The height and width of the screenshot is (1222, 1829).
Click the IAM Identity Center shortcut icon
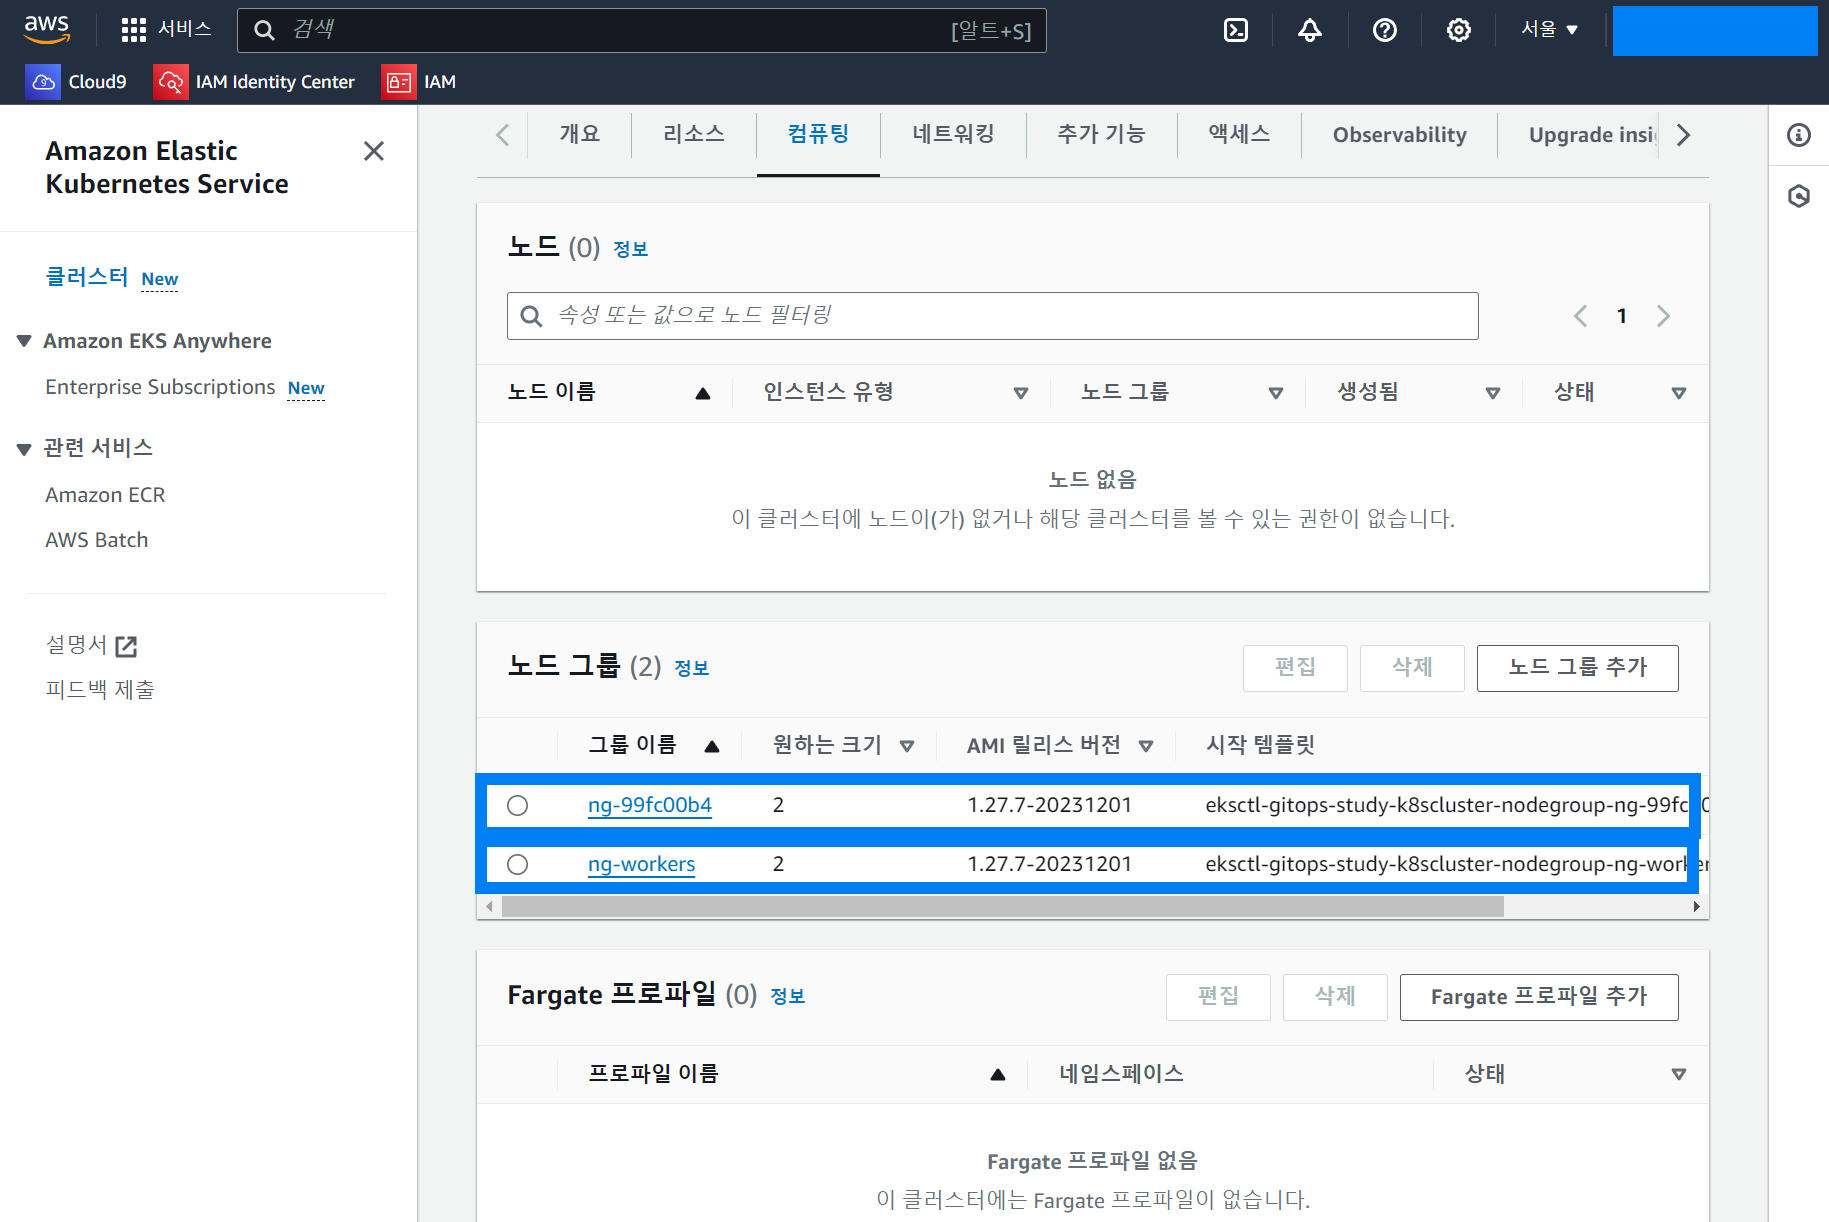pyautogui.click(x=170, y=82)
